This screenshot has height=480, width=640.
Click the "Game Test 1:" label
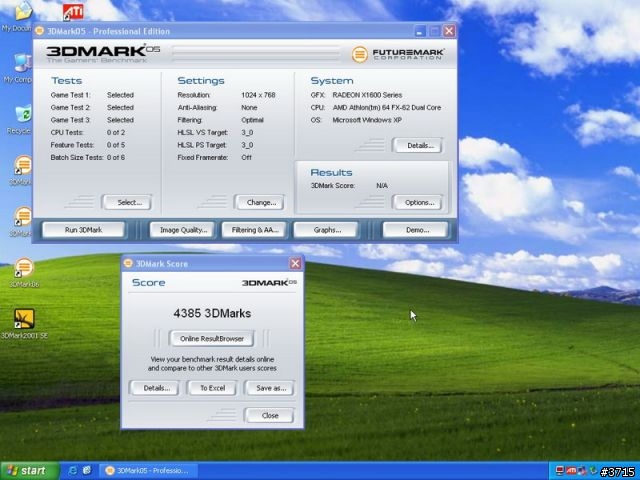coord(70,95)
